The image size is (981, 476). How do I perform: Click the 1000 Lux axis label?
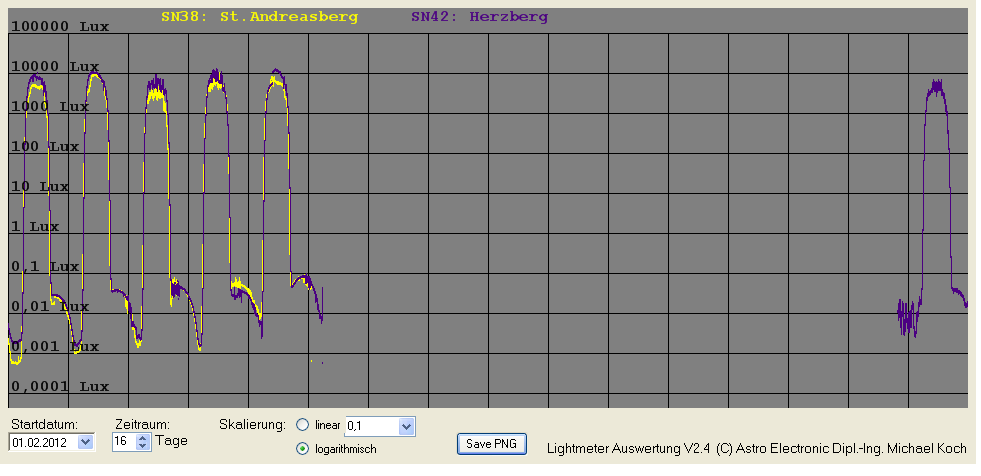tap(50, 106)
